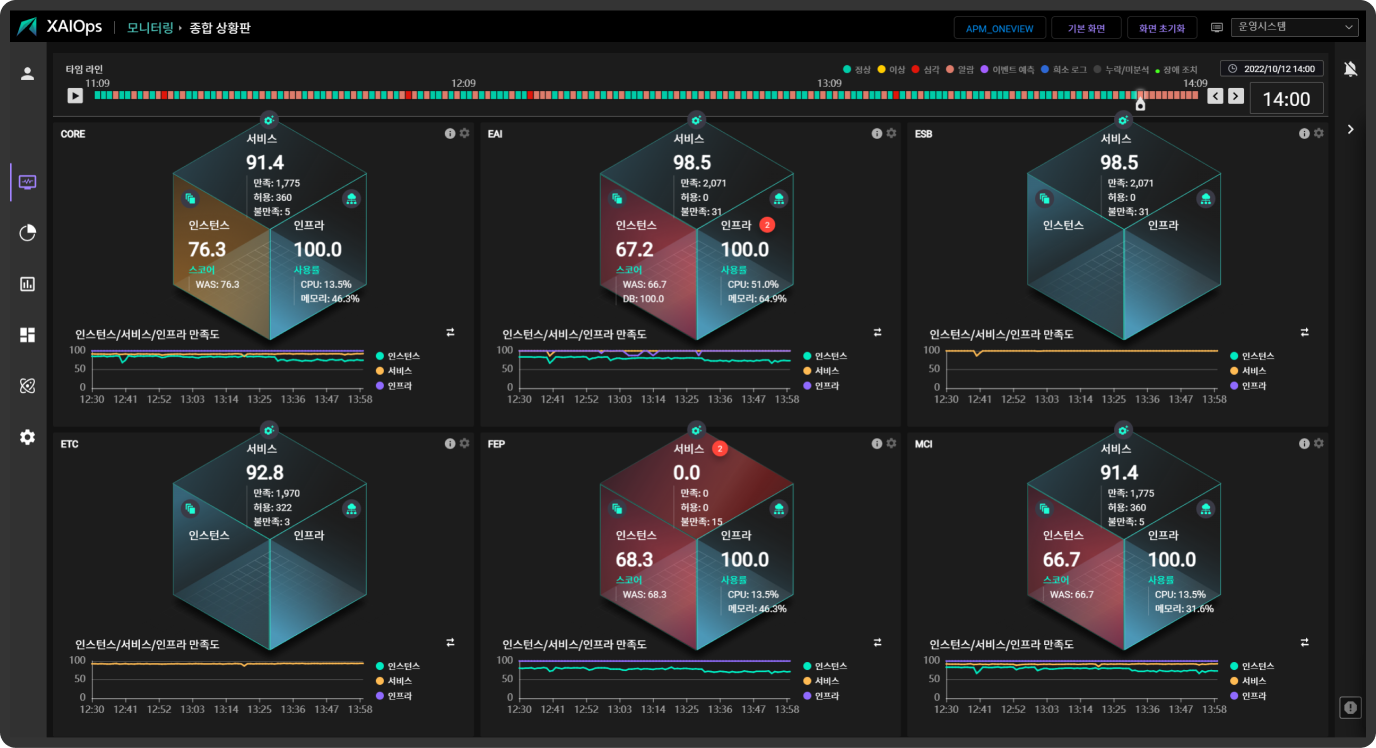The image size is (1376, 748).
Task: Open the settings gear on the CORE panel
Action: coord(464,133)
